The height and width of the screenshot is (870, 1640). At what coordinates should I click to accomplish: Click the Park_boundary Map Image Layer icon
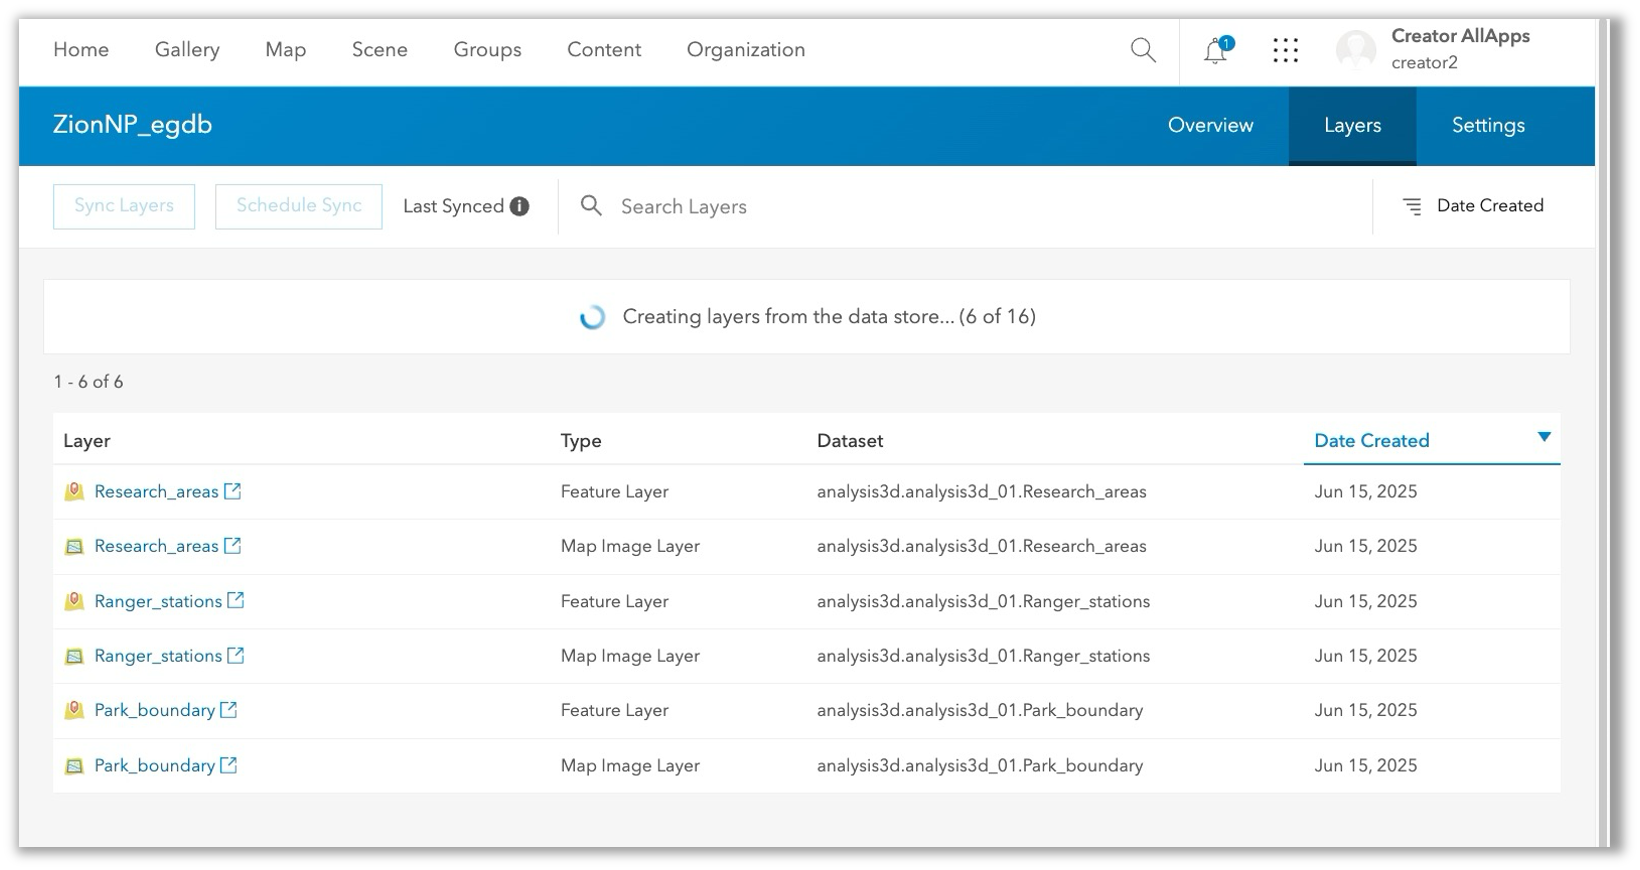74,766
